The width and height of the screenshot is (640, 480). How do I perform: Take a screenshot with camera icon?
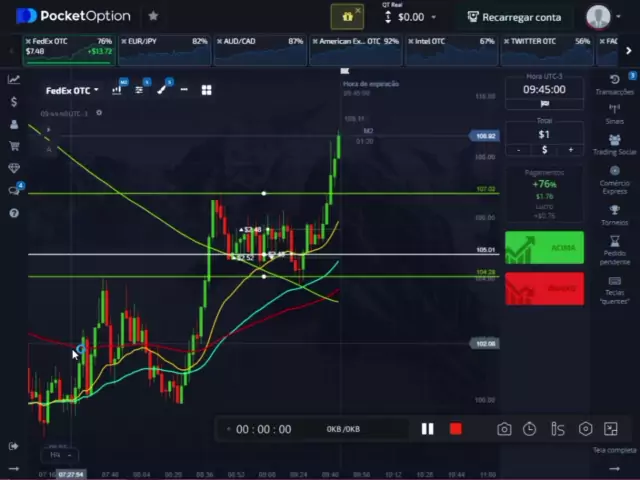point(504,429)
